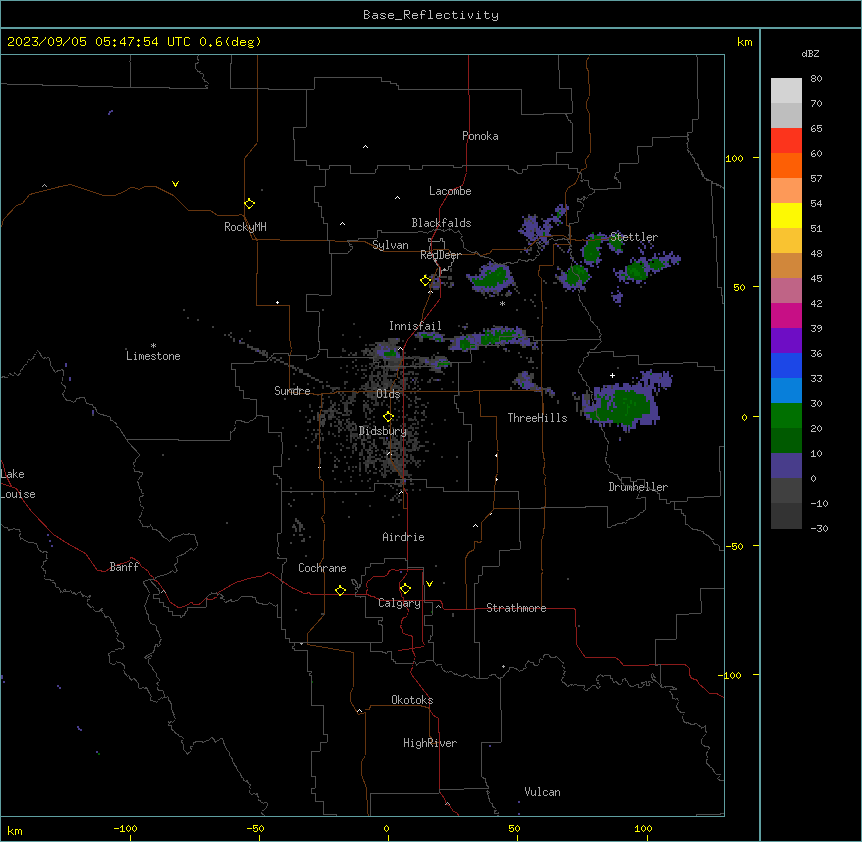This screenshot has height=842, width=862.
Task: Click the radar echo between RedDeer and Stettler
Action: (x=491, y=278)
